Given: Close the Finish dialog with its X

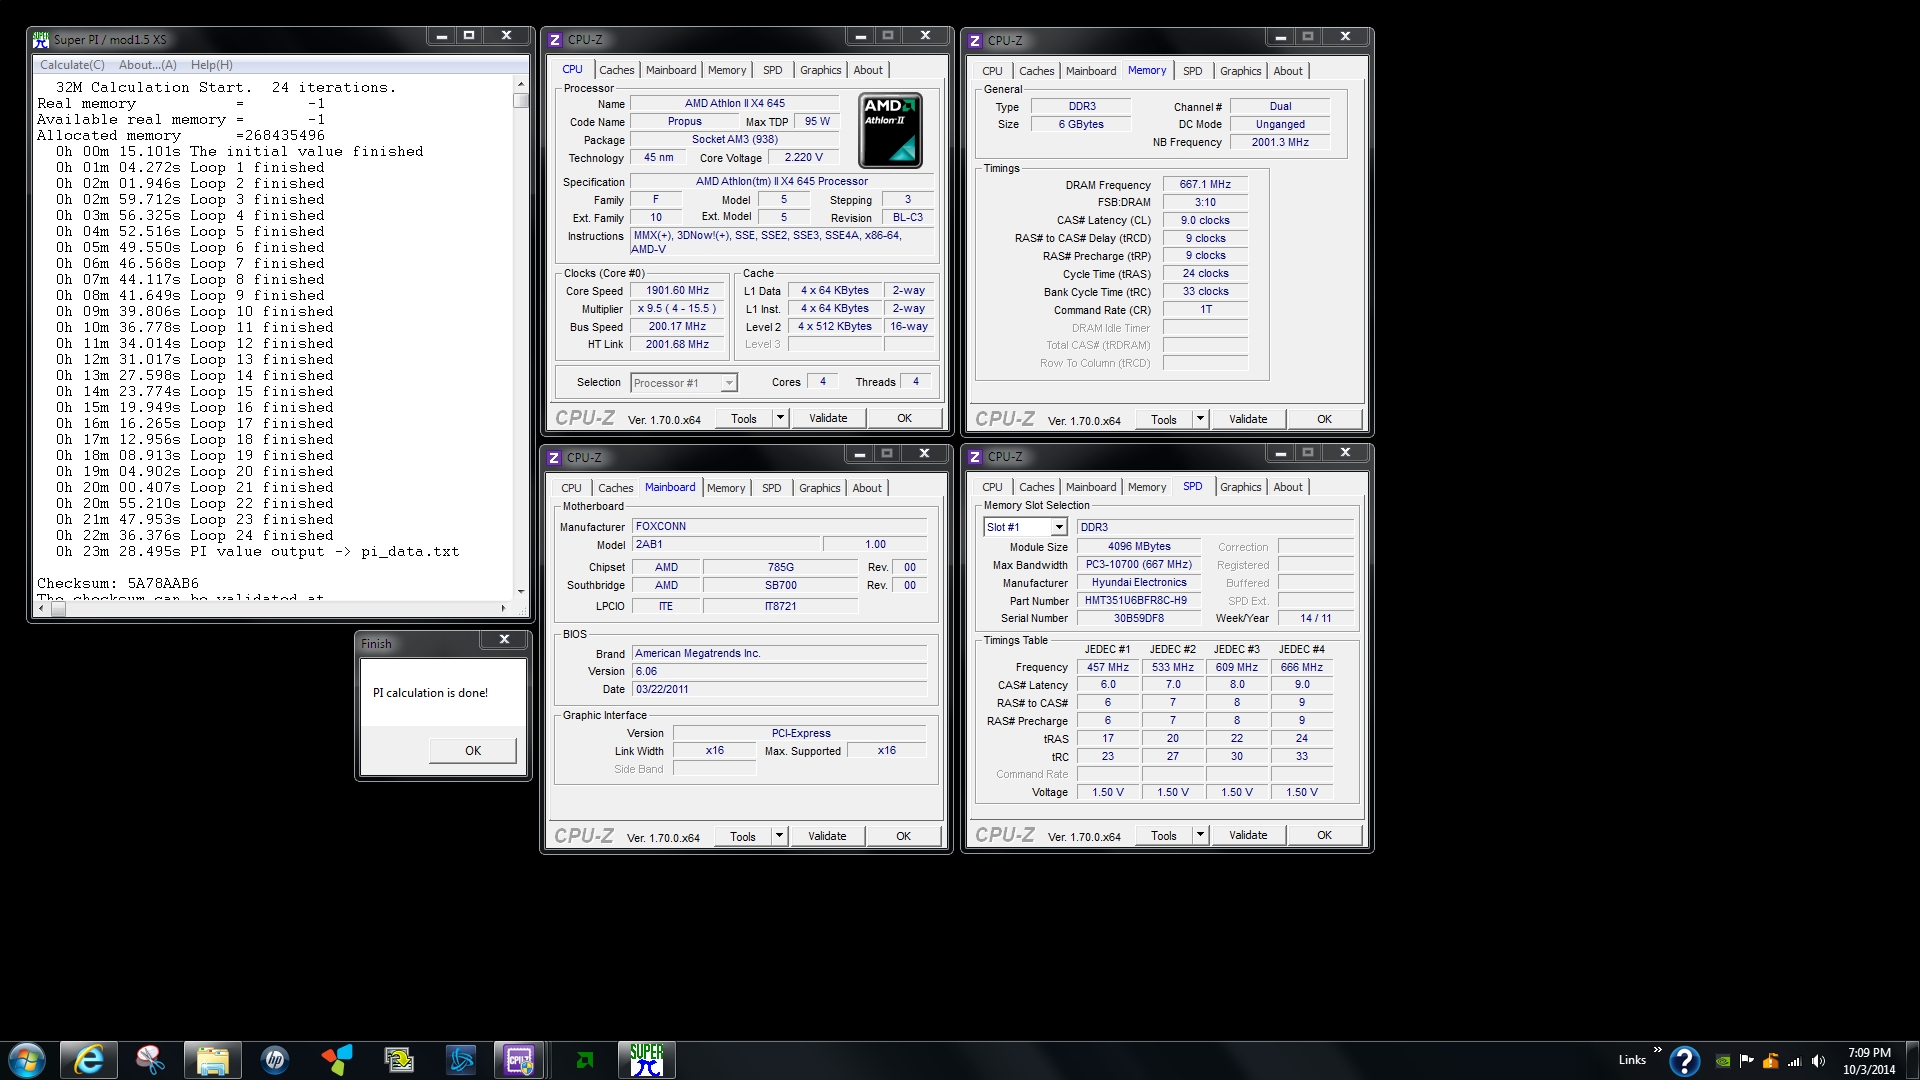Looking at the screenshot, I should click(504, 639).
